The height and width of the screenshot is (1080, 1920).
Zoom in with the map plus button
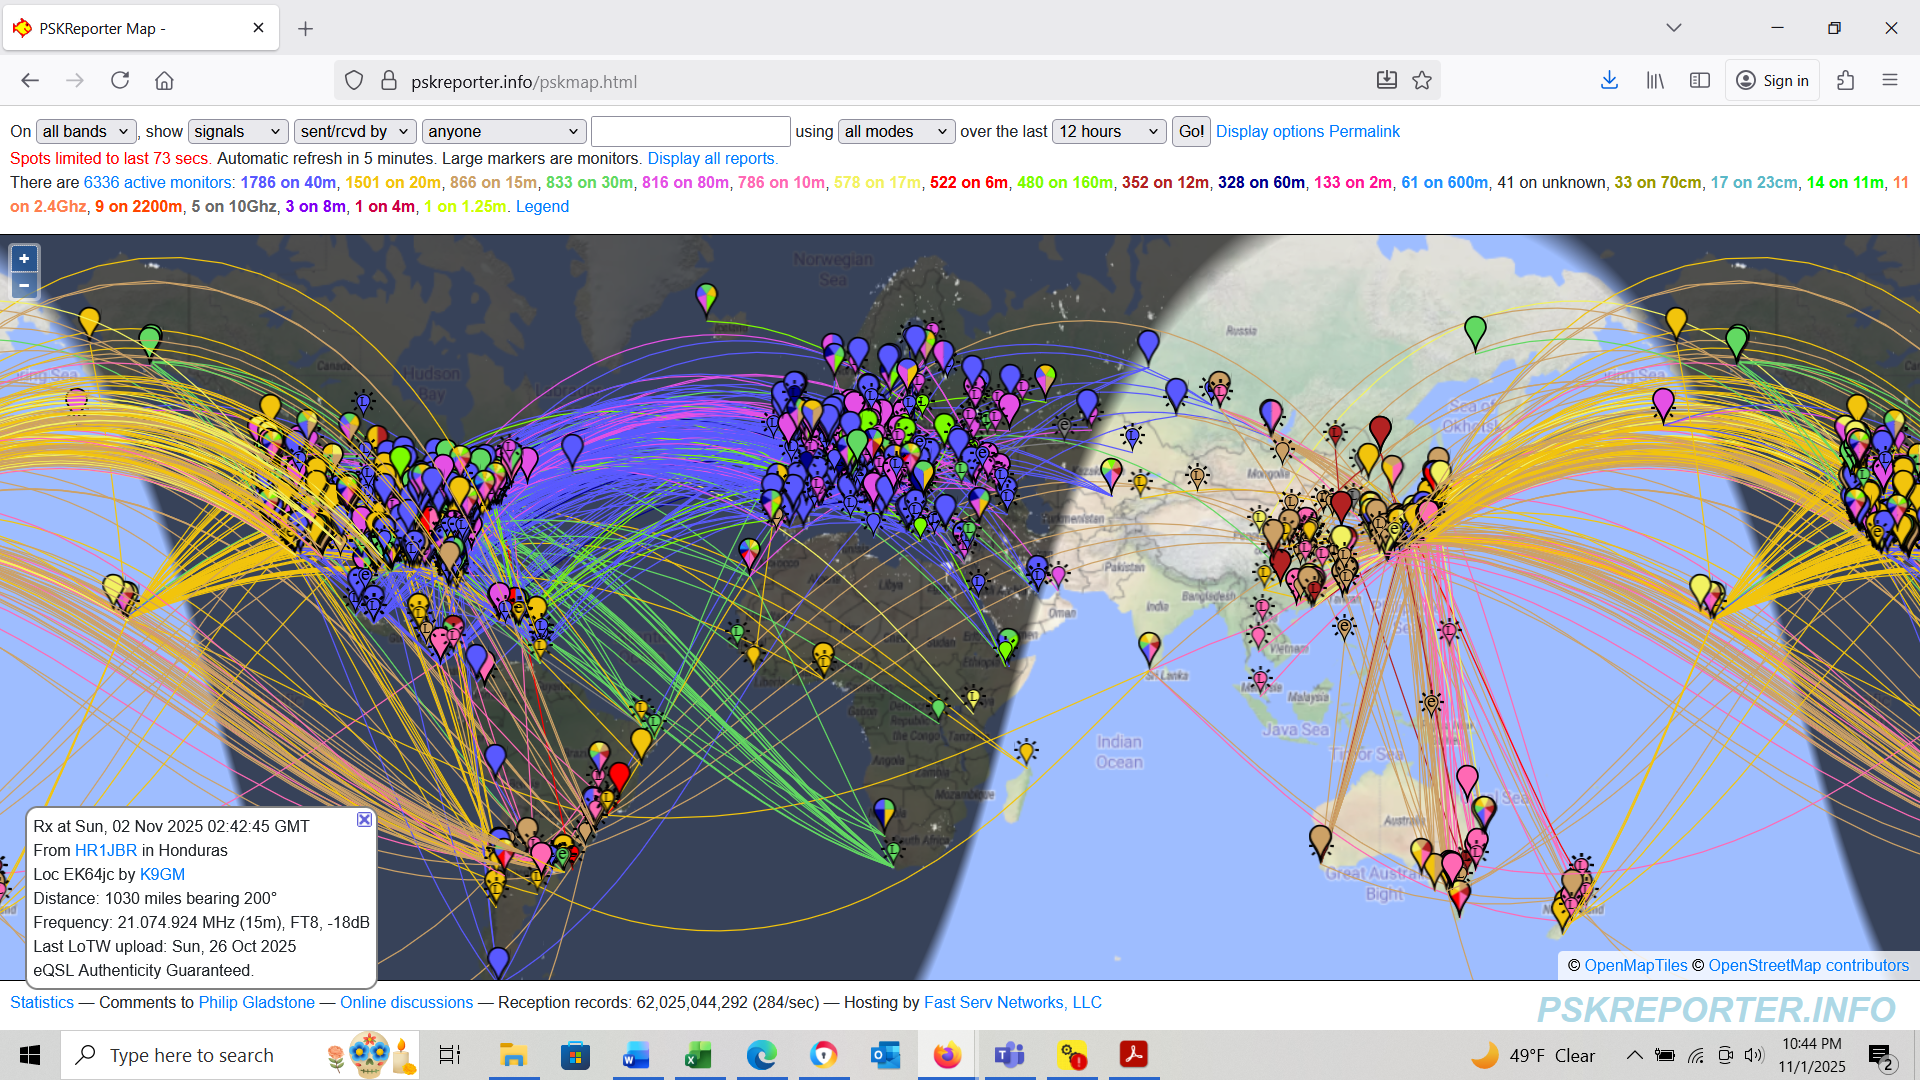pos(24,259)
